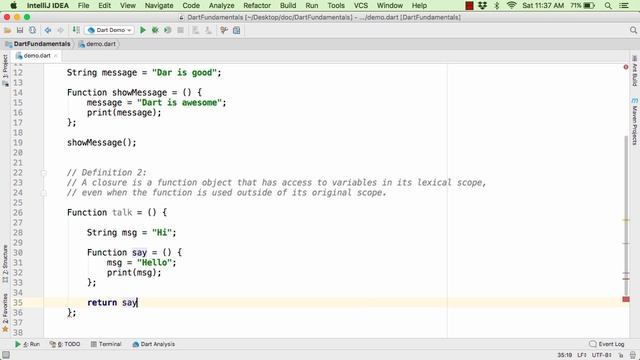
Task: Open the Apple menu
Action: pos(13,6)
